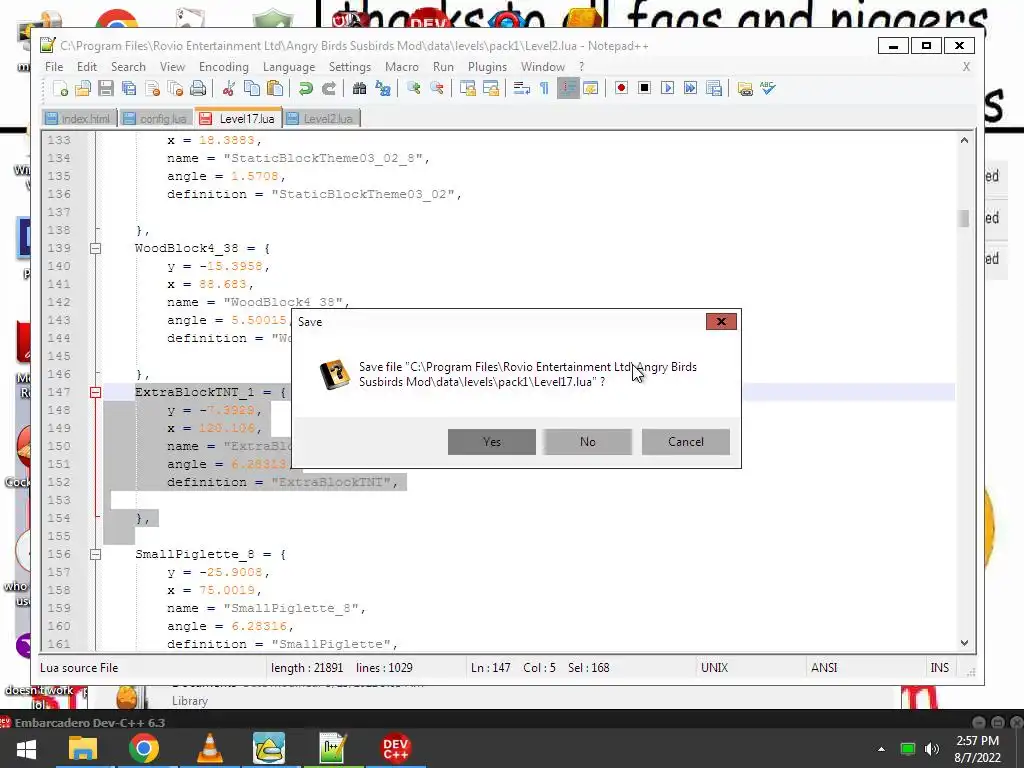Click the vertical scrollbar thumb
Image resolution: width=1024 pixels, height=768 pixels.
click(x=965, y=219)
